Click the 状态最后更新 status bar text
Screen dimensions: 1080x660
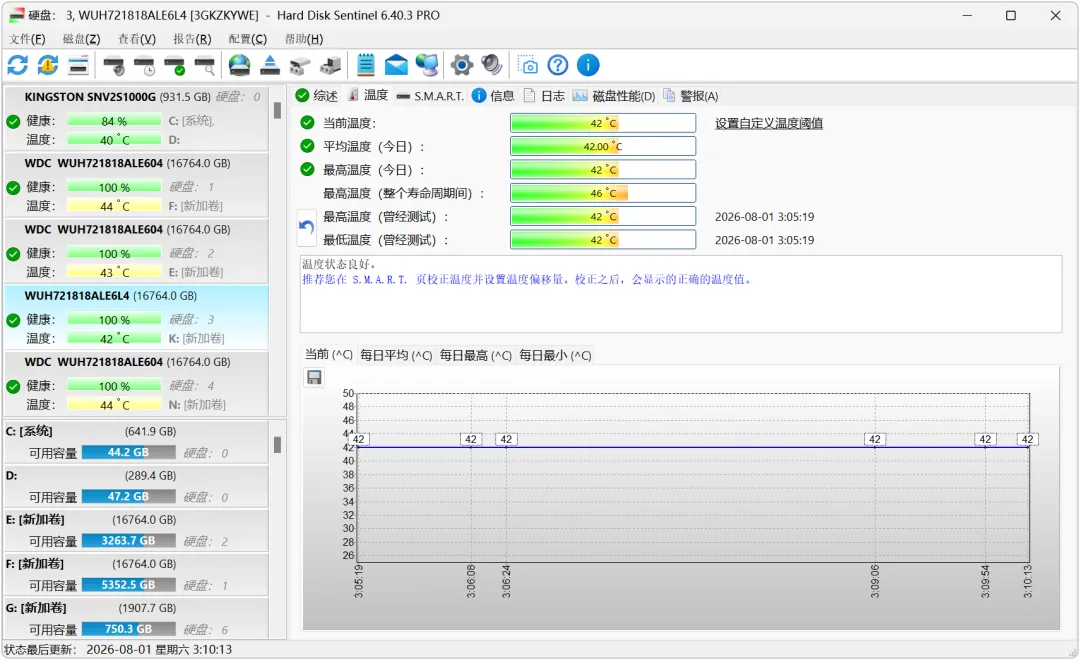click(118, 650)
